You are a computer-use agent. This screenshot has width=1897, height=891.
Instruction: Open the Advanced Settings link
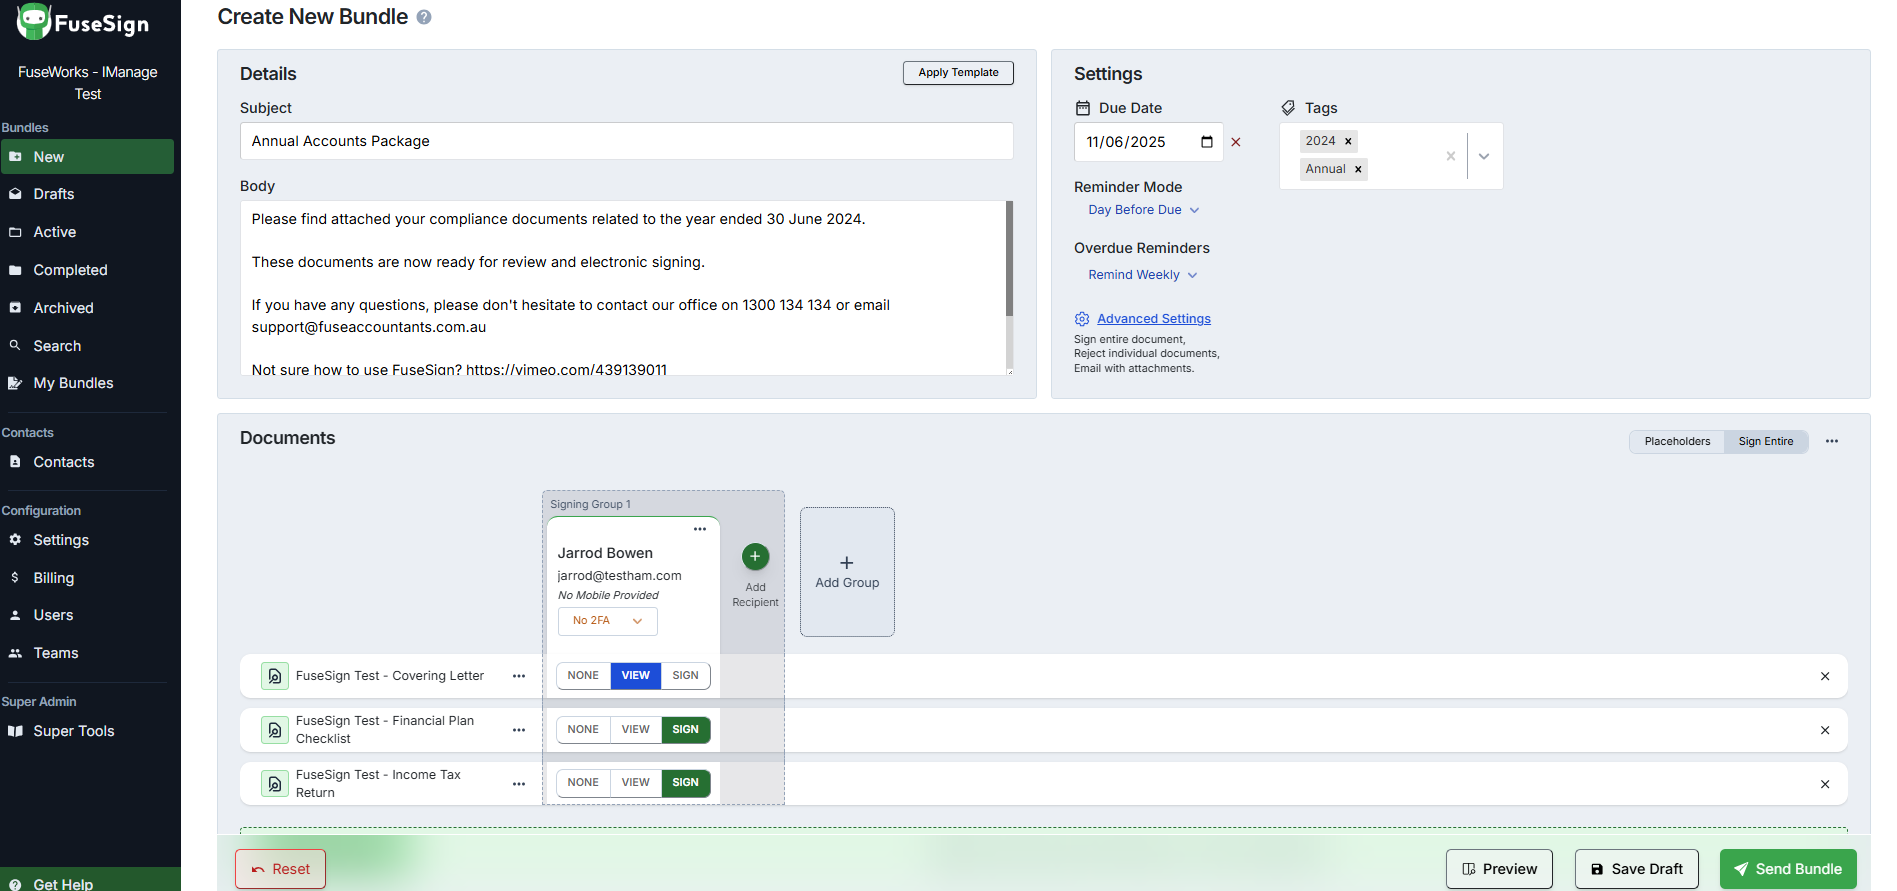pos(1153,319)
